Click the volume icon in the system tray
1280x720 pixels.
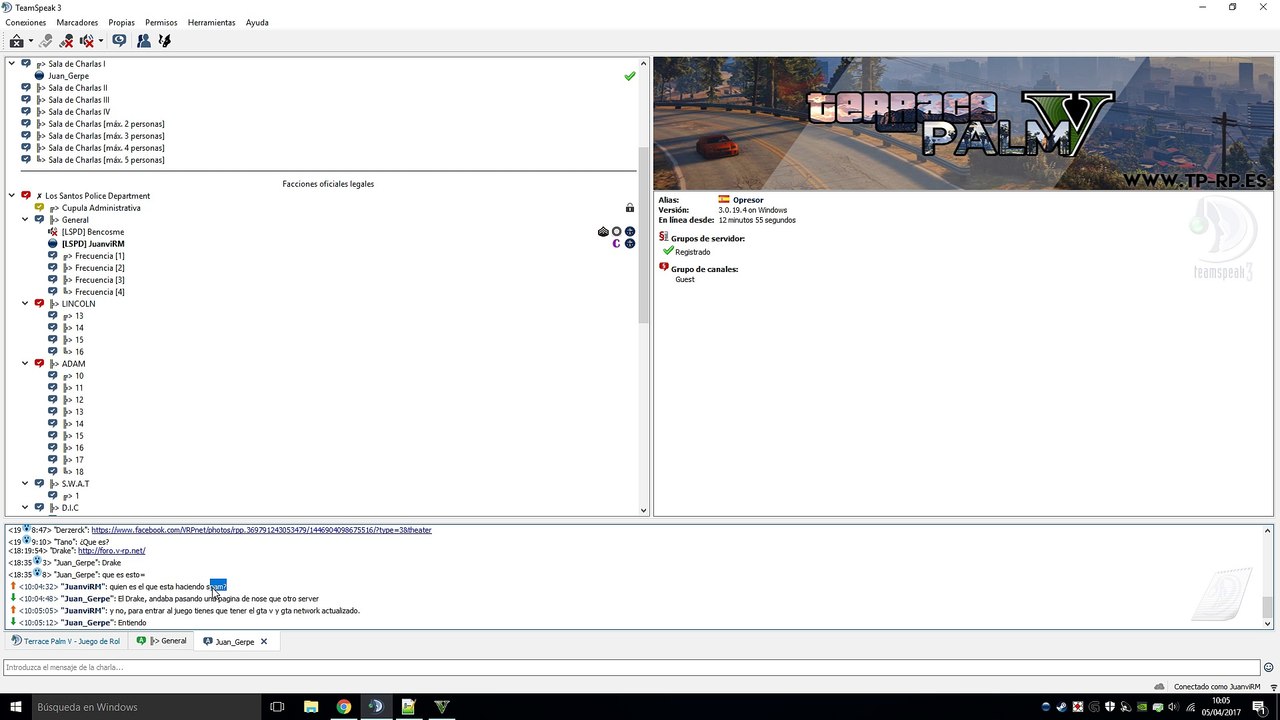pyautogui.click(x=1174, y=707)
